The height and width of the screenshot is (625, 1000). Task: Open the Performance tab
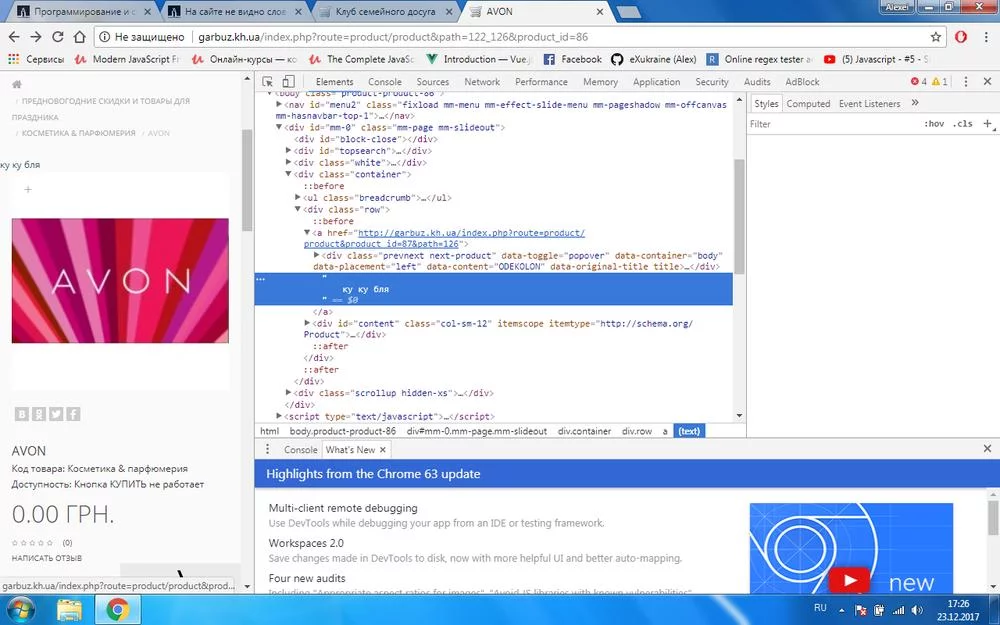[541, 82]
